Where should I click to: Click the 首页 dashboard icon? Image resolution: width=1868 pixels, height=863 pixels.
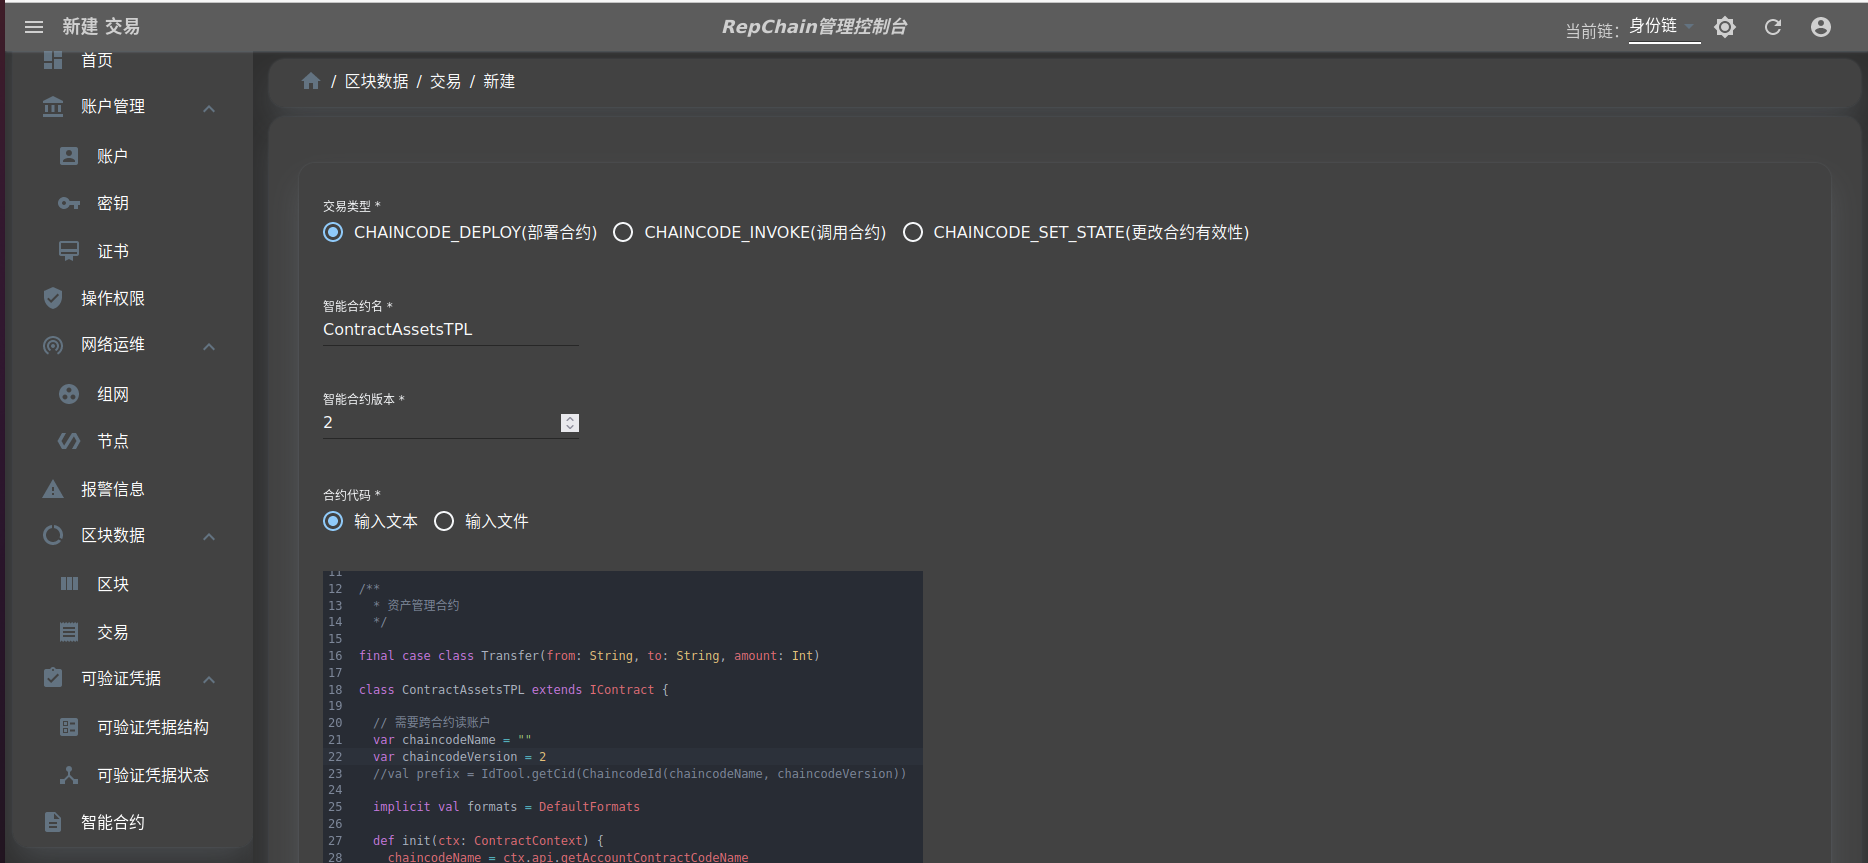point(53,60)
